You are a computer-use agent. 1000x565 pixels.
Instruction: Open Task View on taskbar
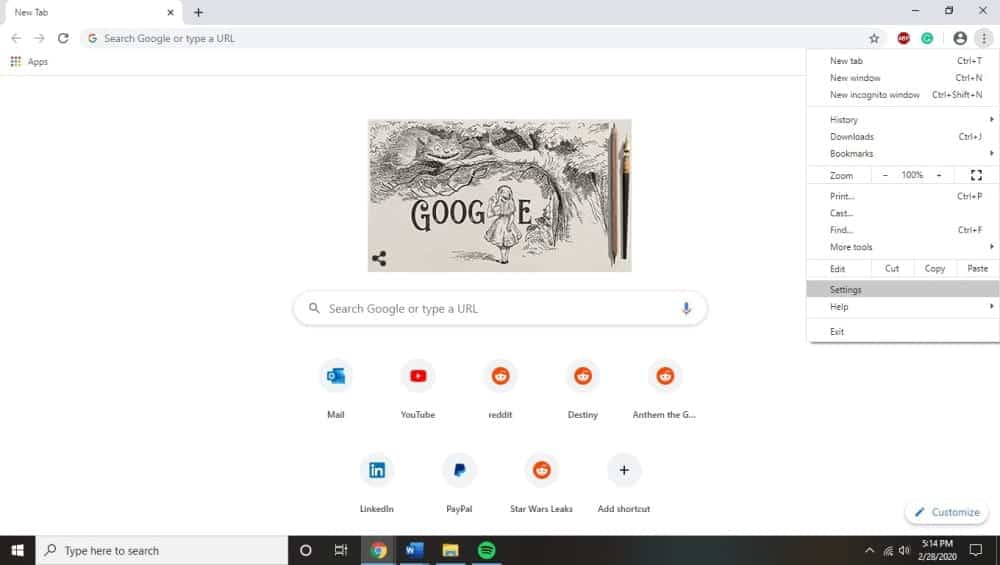(341, 550)
